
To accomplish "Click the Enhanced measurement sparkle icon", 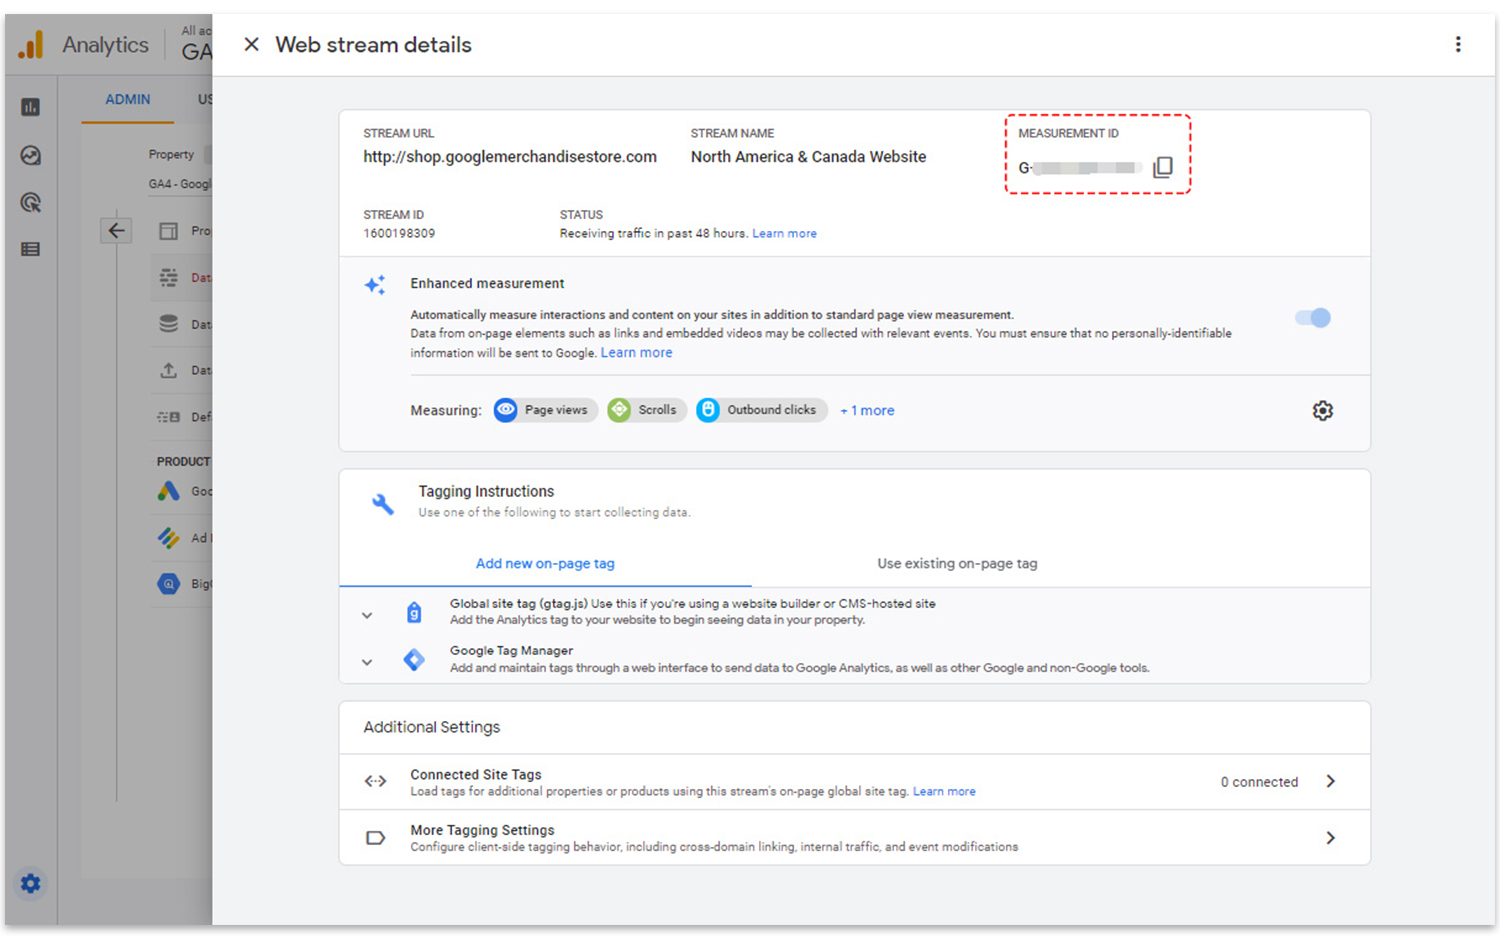I will point(375,285).
